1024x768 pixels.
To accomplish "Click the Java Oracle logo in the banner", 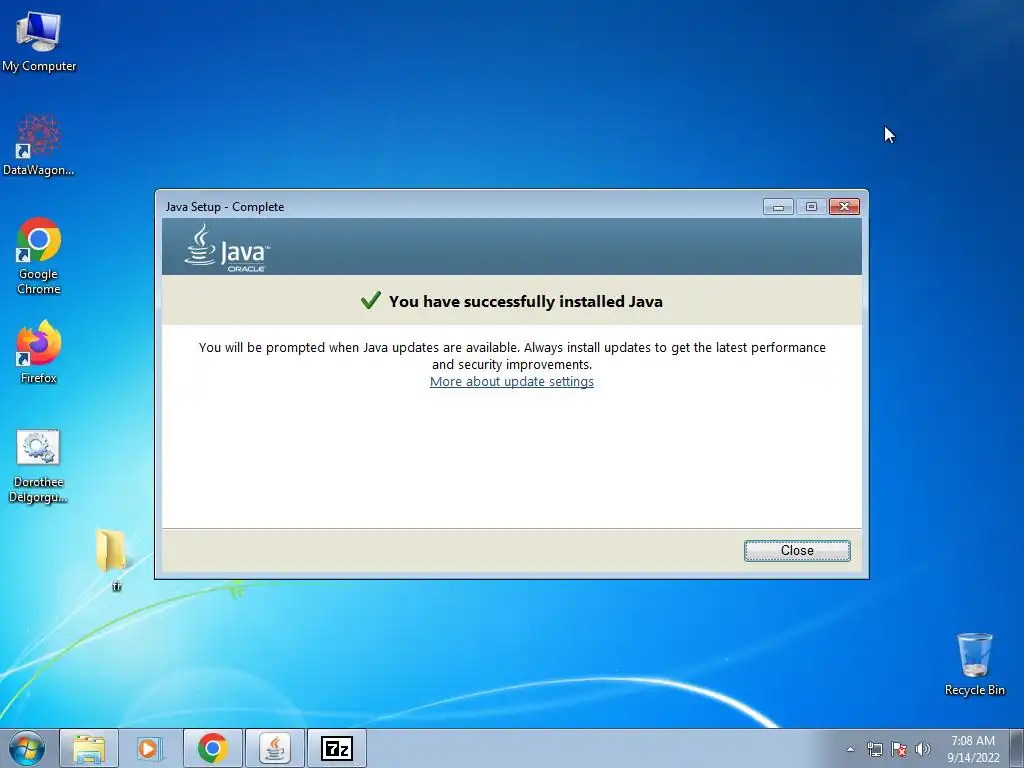I will coord(227,248).
